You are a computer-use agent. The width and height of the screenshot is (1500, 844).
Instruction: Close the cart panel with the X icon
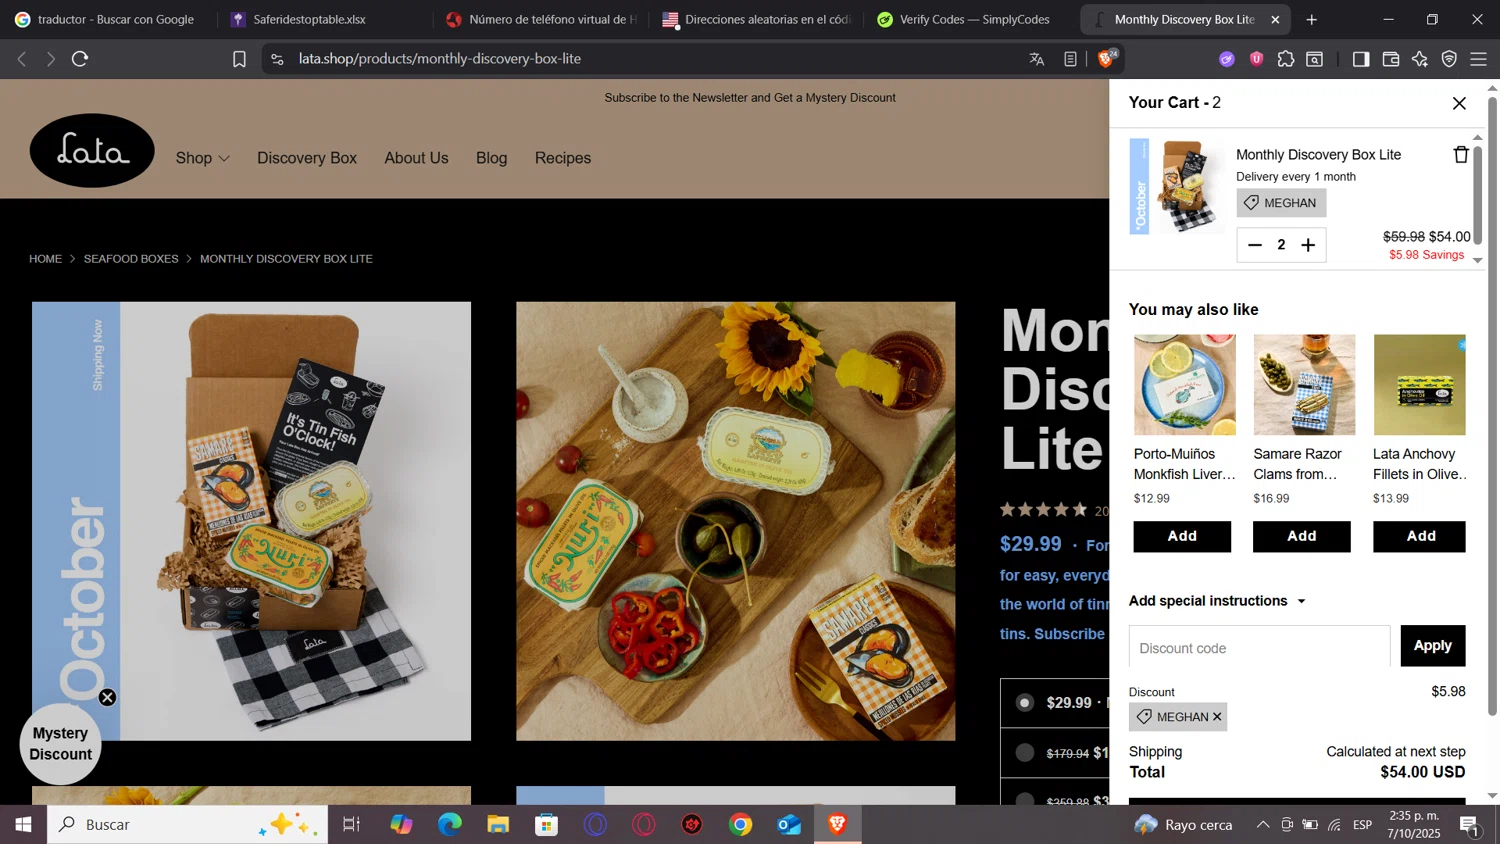click(x=1459, y=103)
